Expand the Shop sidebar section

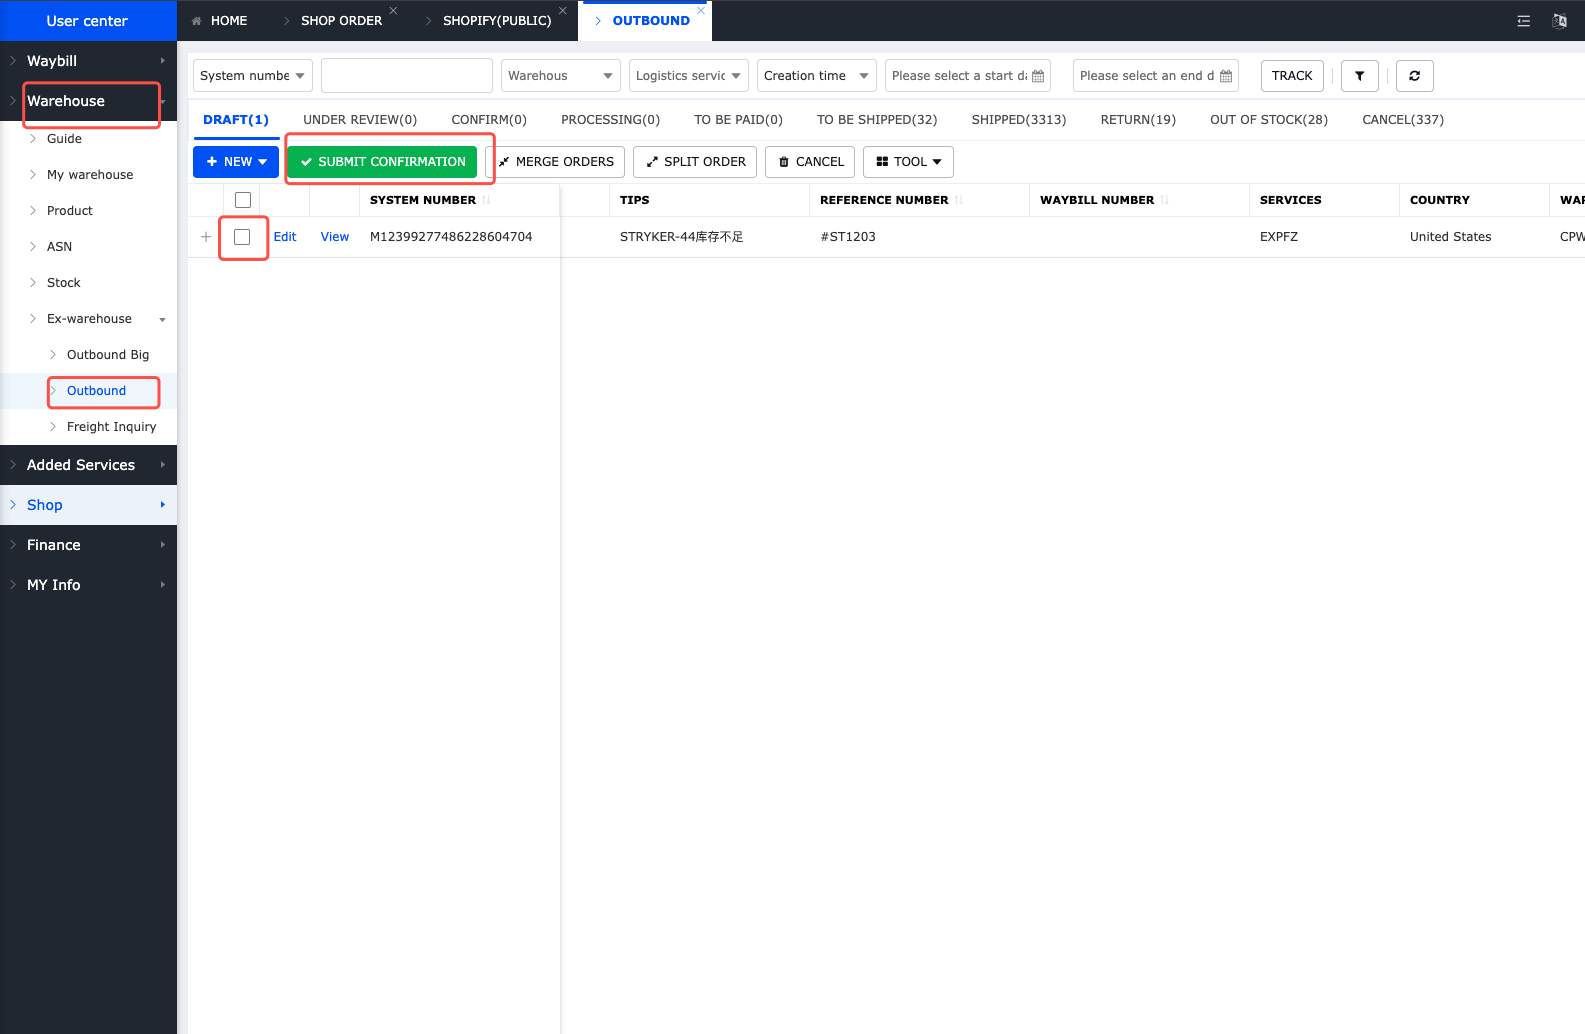click(88, 505)
